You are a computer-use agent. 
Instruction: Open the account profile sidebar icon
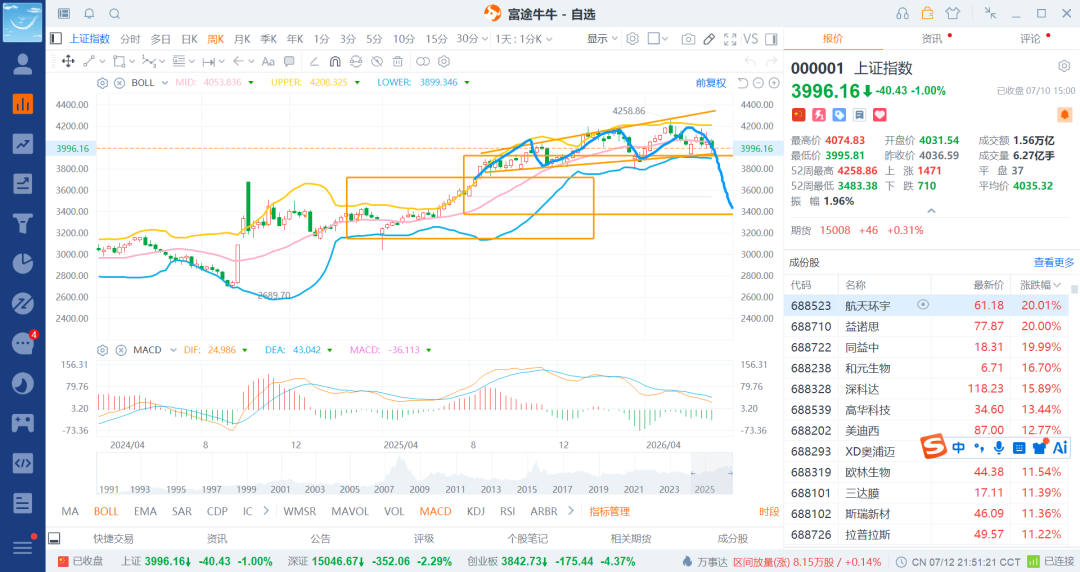[23, 64]
